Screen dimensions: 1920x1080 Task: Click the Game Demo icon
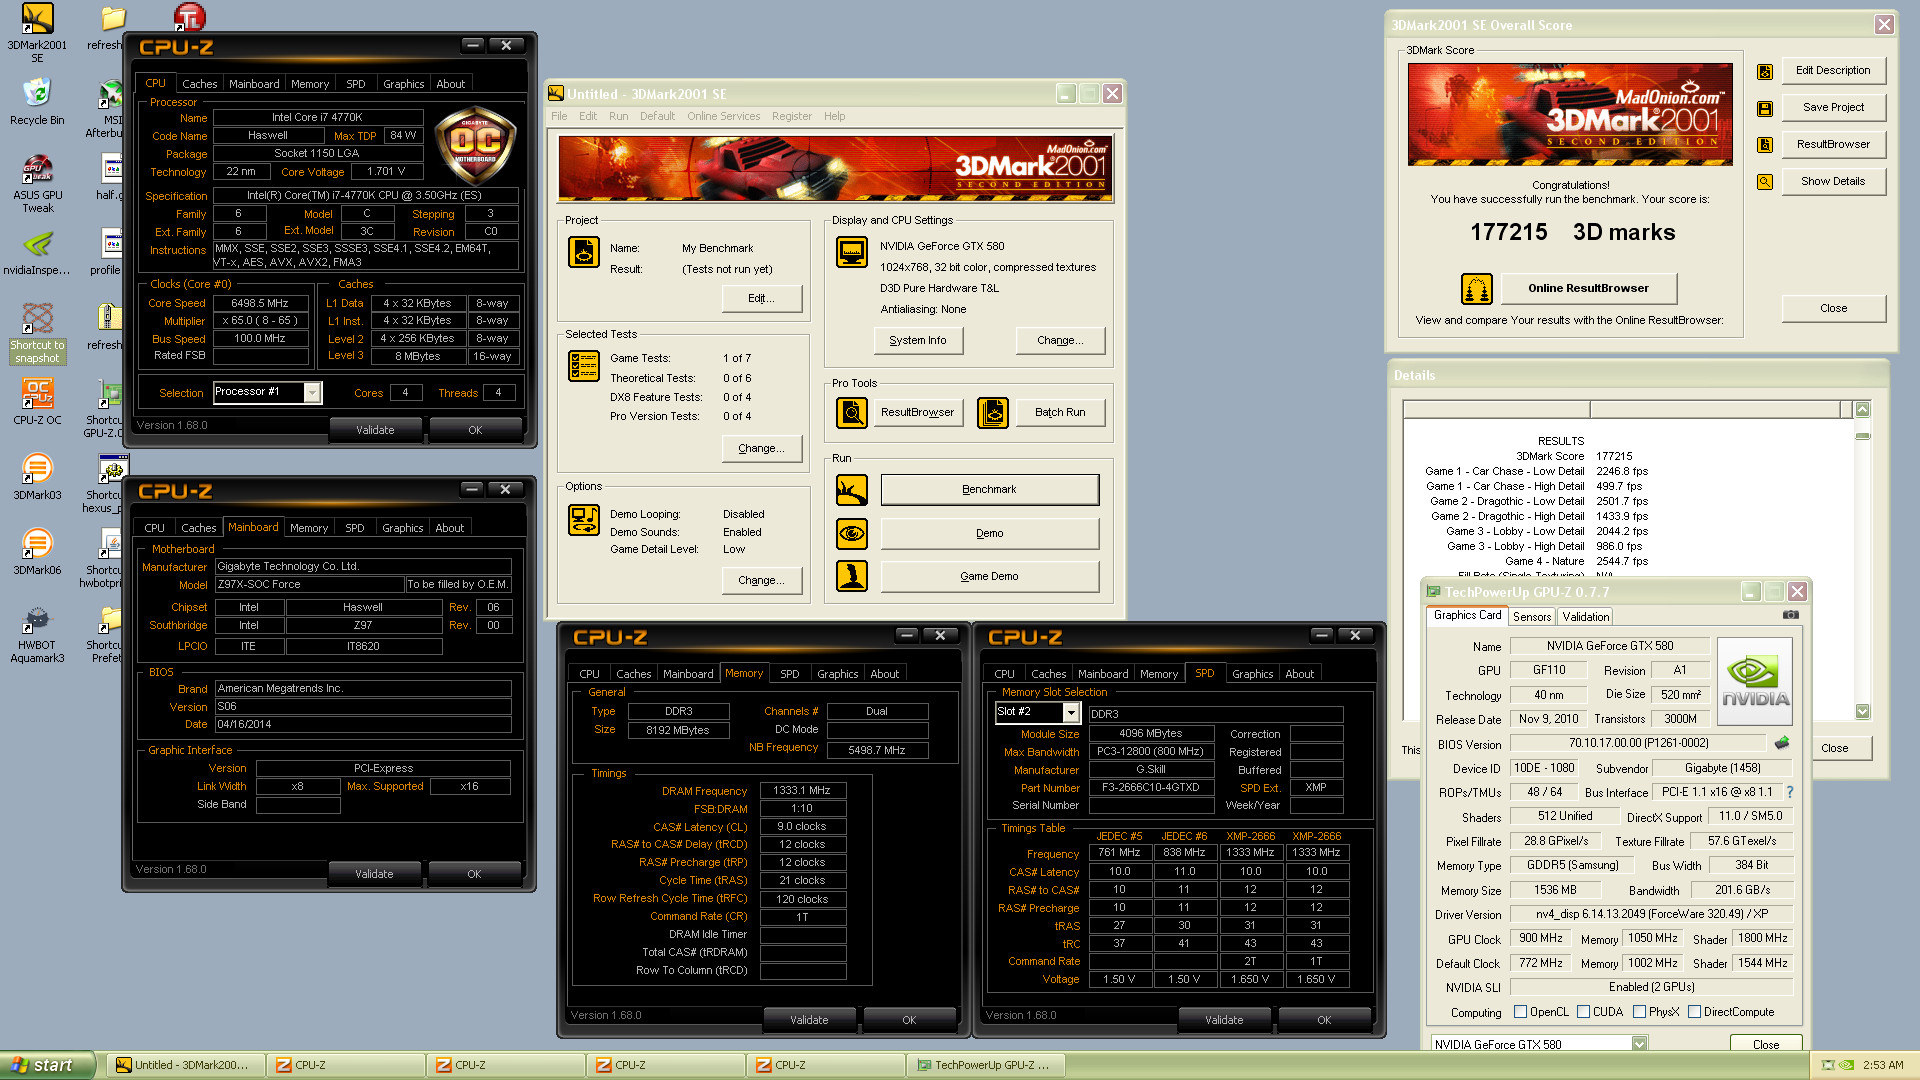point(852,576)
